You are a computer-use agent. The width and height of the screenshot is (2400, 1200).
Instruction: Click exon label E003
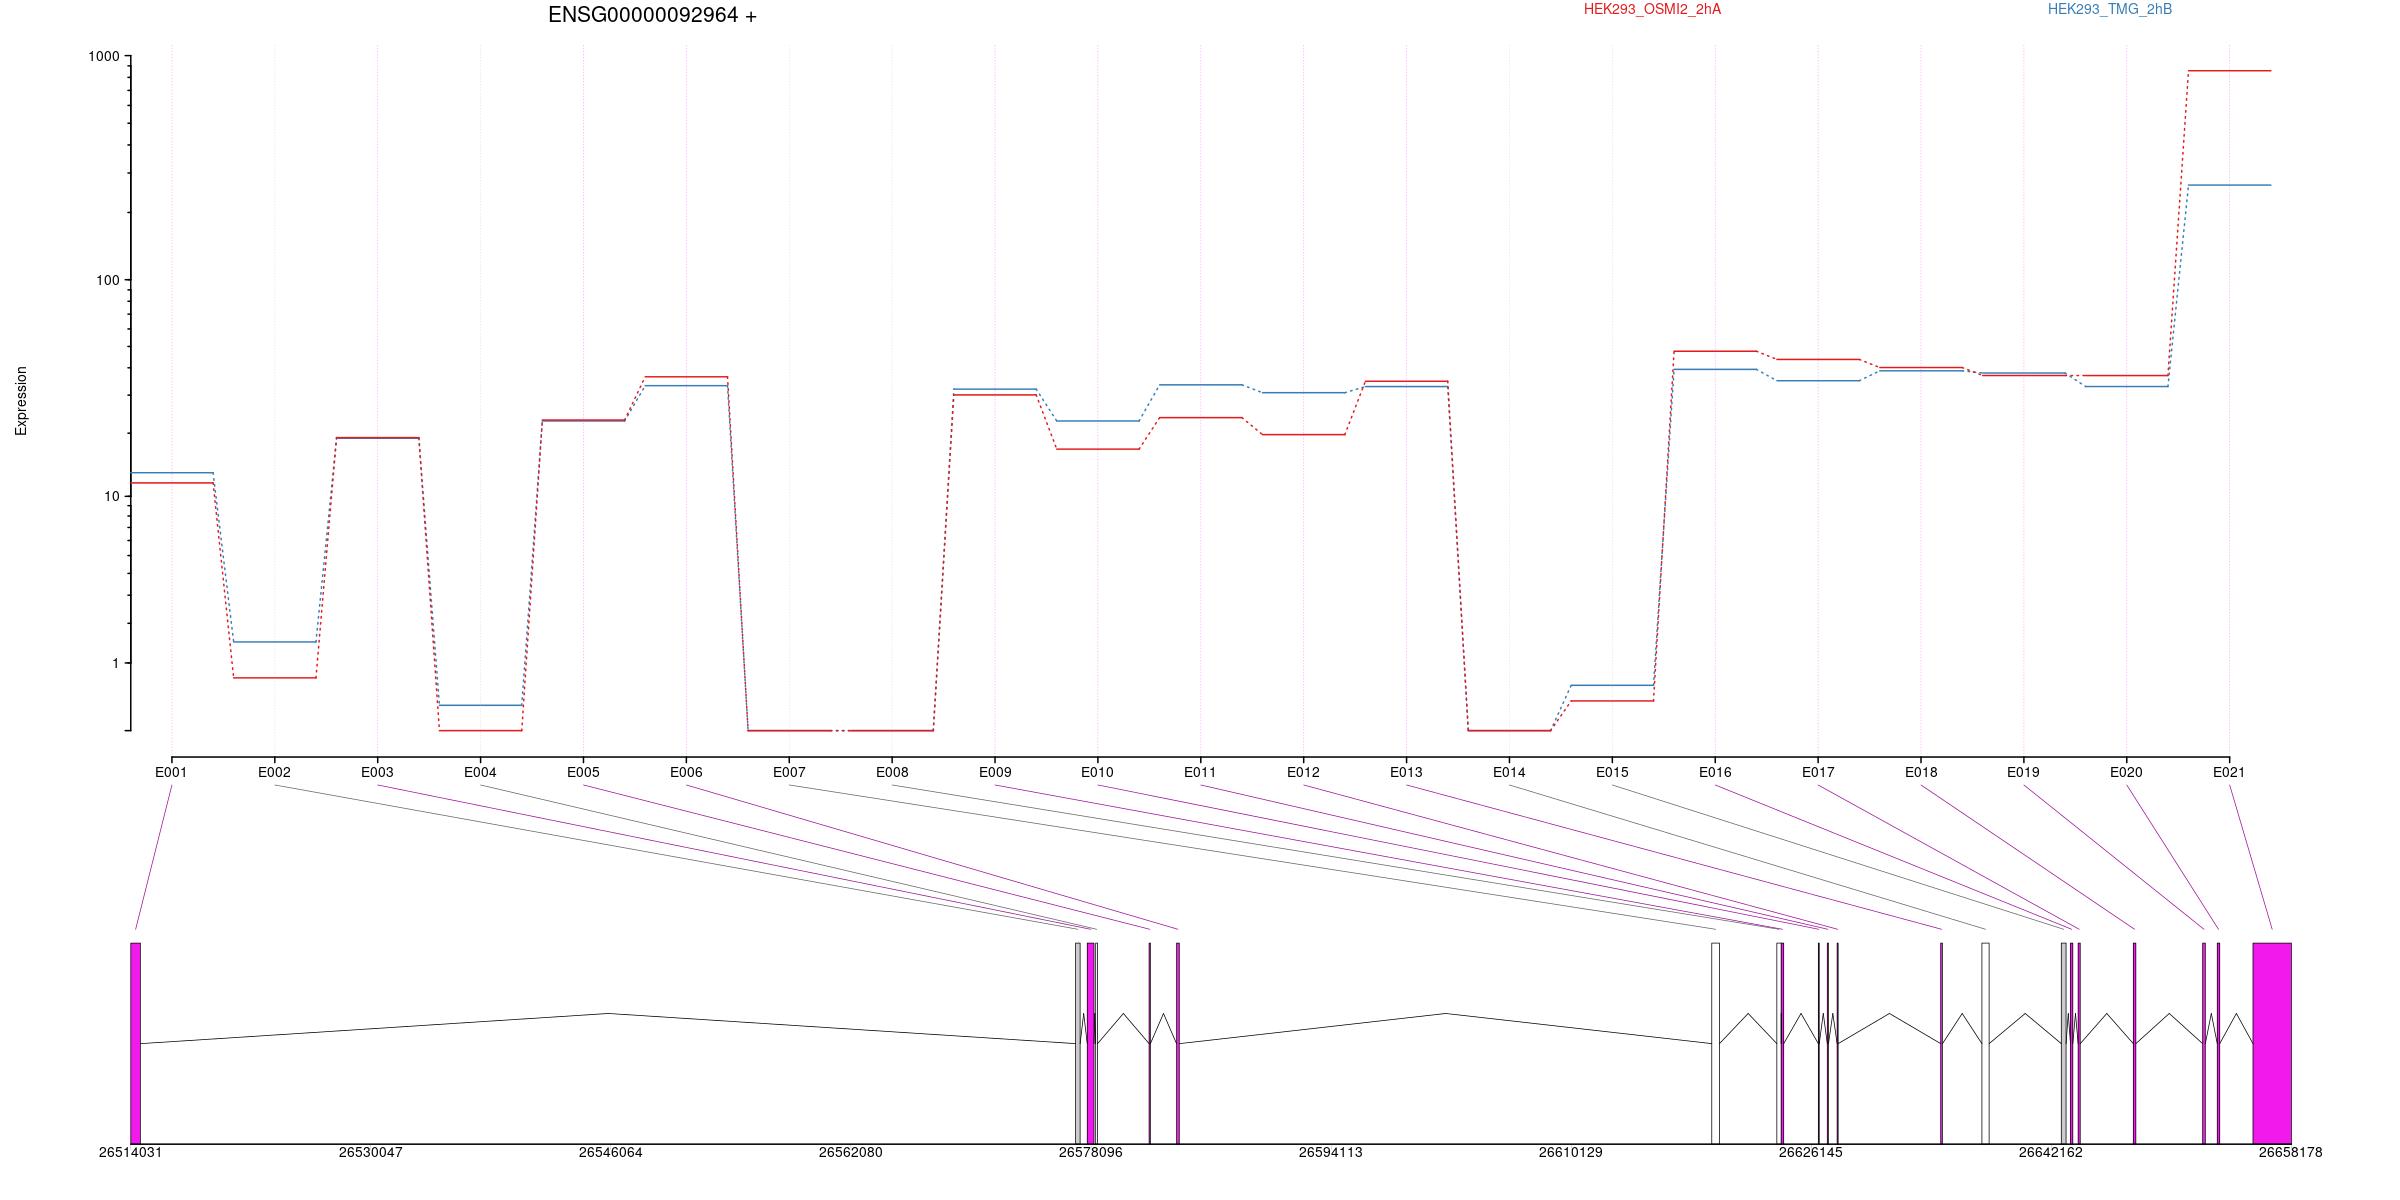click(x=377, y=772)
